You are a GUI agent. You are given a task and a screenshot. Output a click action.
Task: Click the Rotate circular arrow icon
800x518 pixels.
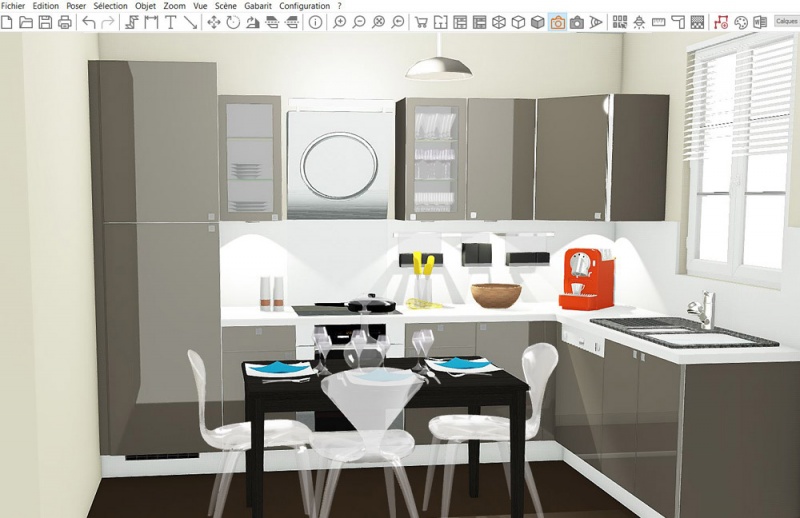(x=233, y=22)
